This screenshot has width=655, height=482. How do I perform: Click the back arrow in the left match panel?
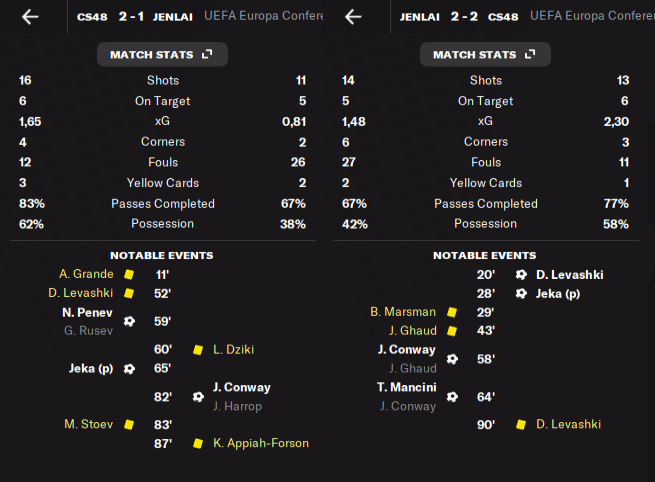pos(30,17)
